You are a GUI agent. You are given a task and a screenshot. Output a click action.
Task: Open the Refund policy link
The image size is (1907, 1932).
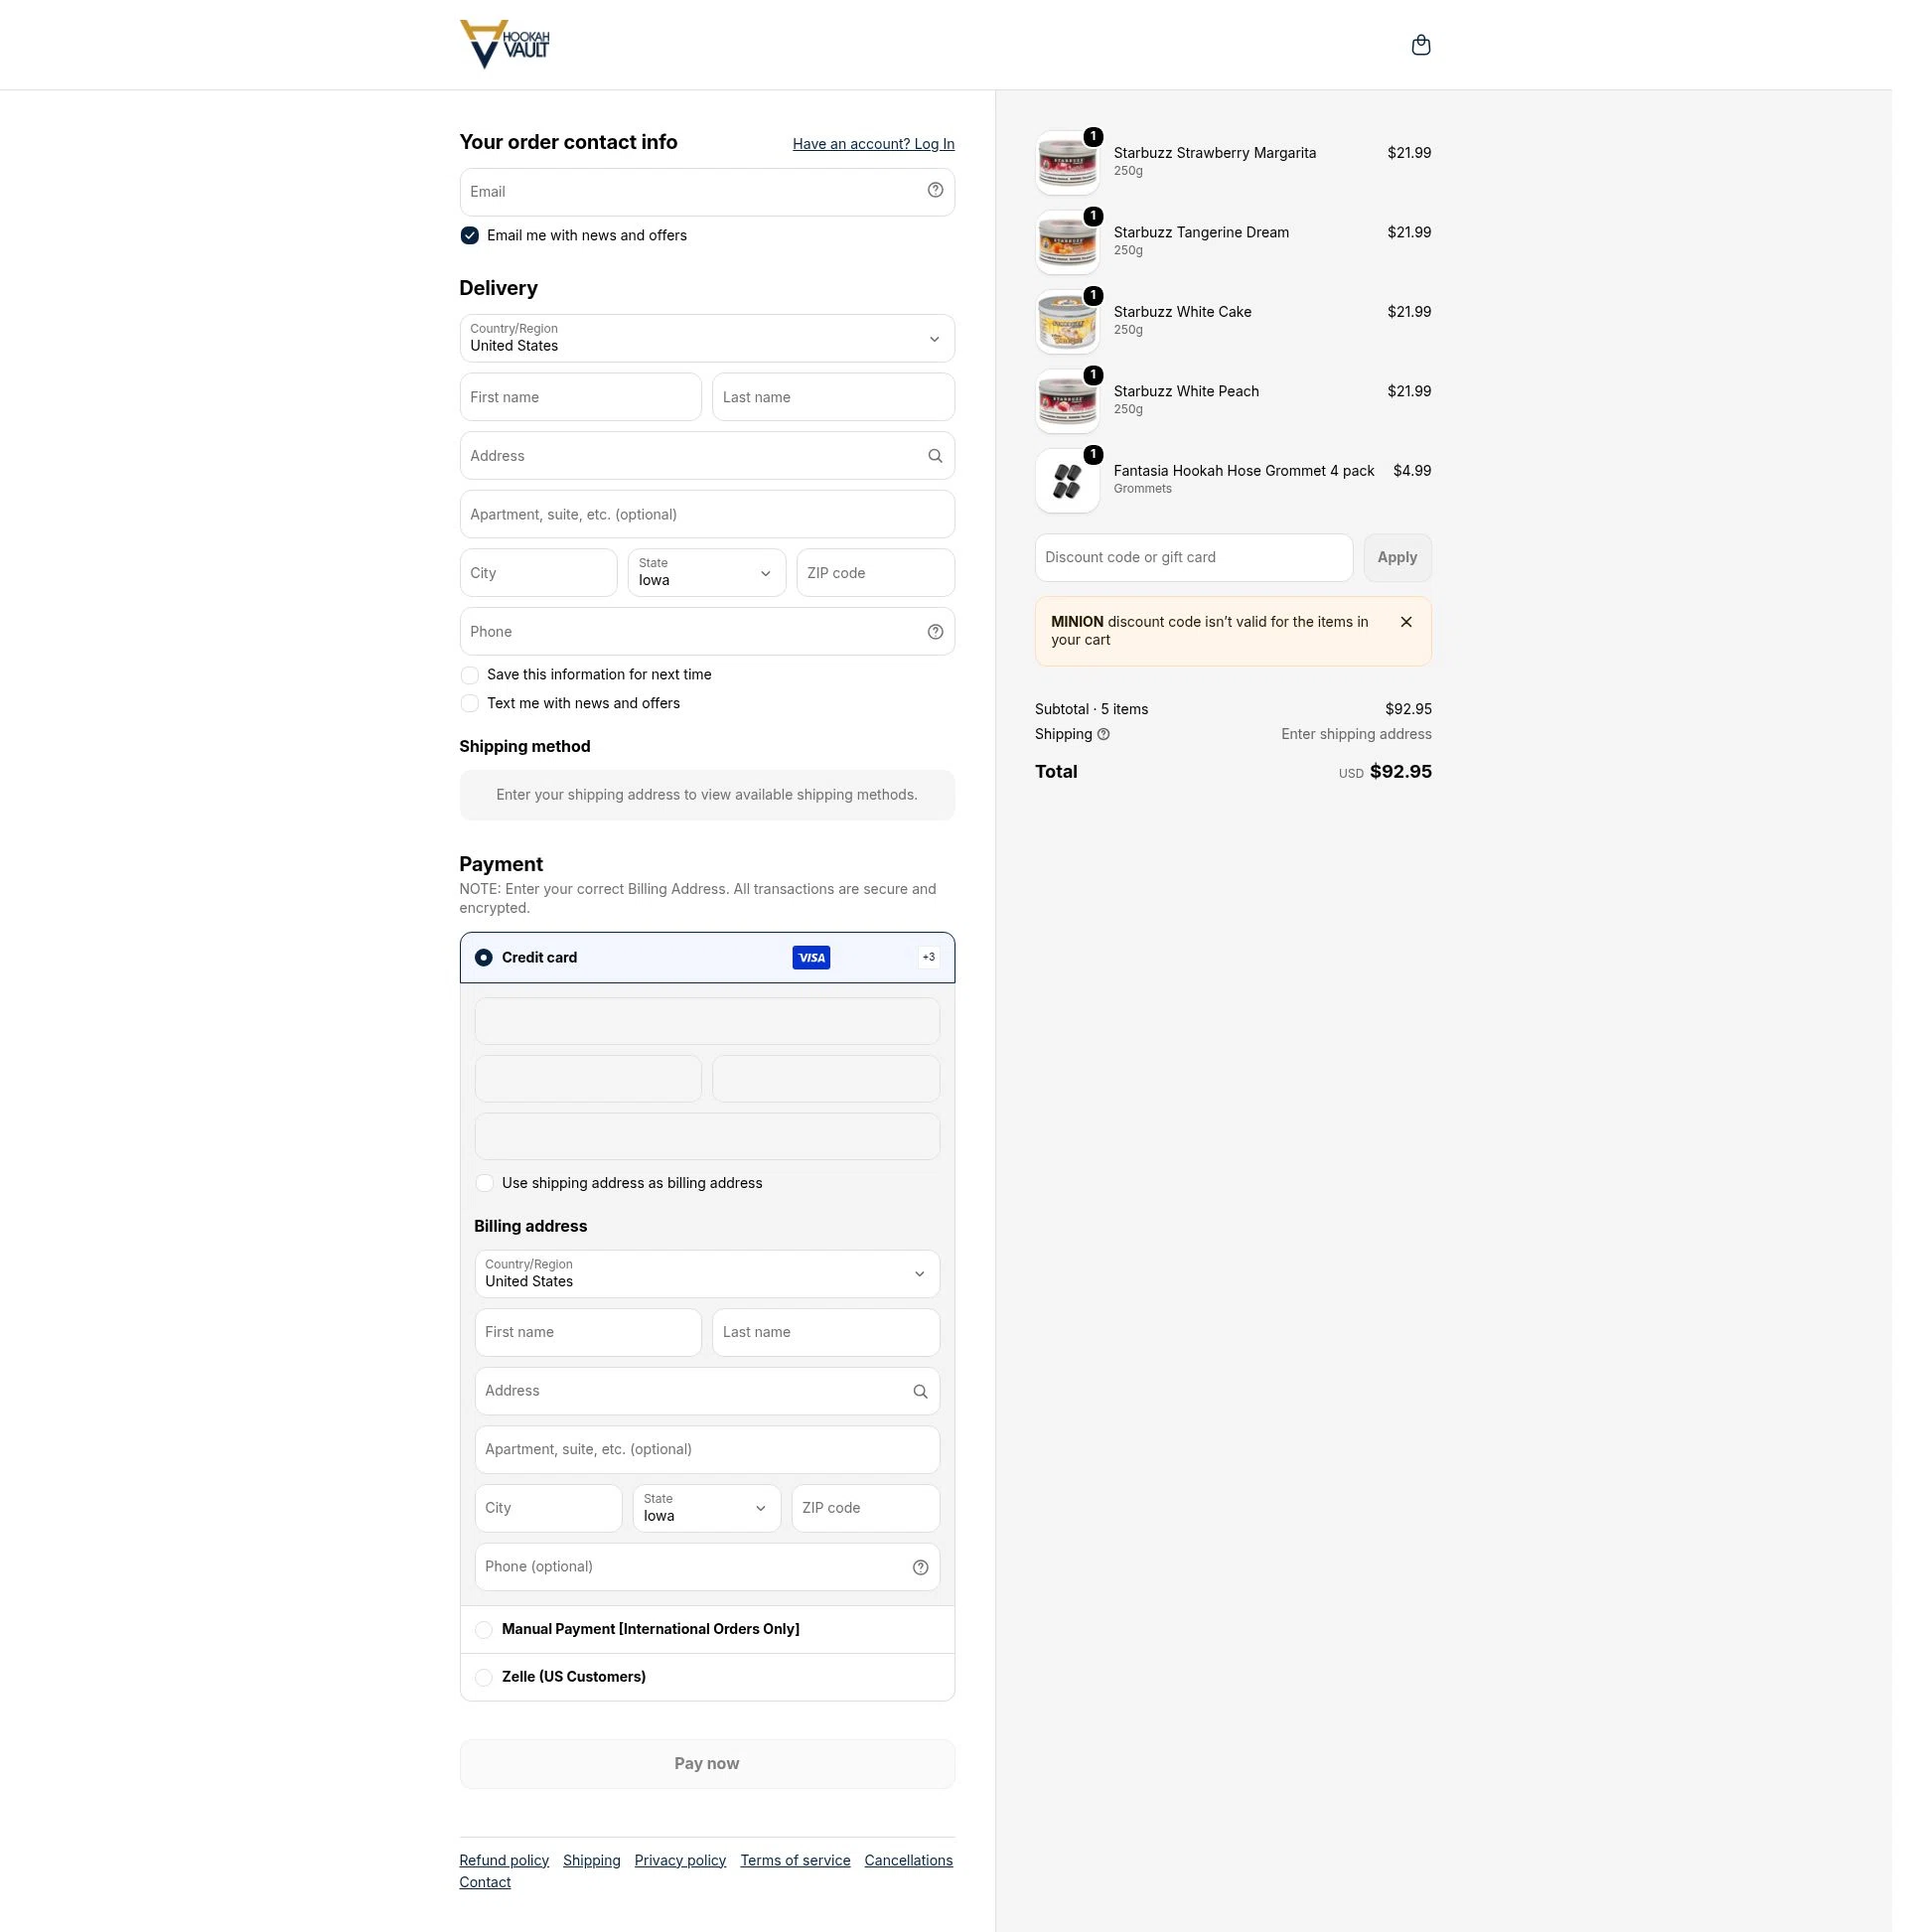[x=504, y=1860]
